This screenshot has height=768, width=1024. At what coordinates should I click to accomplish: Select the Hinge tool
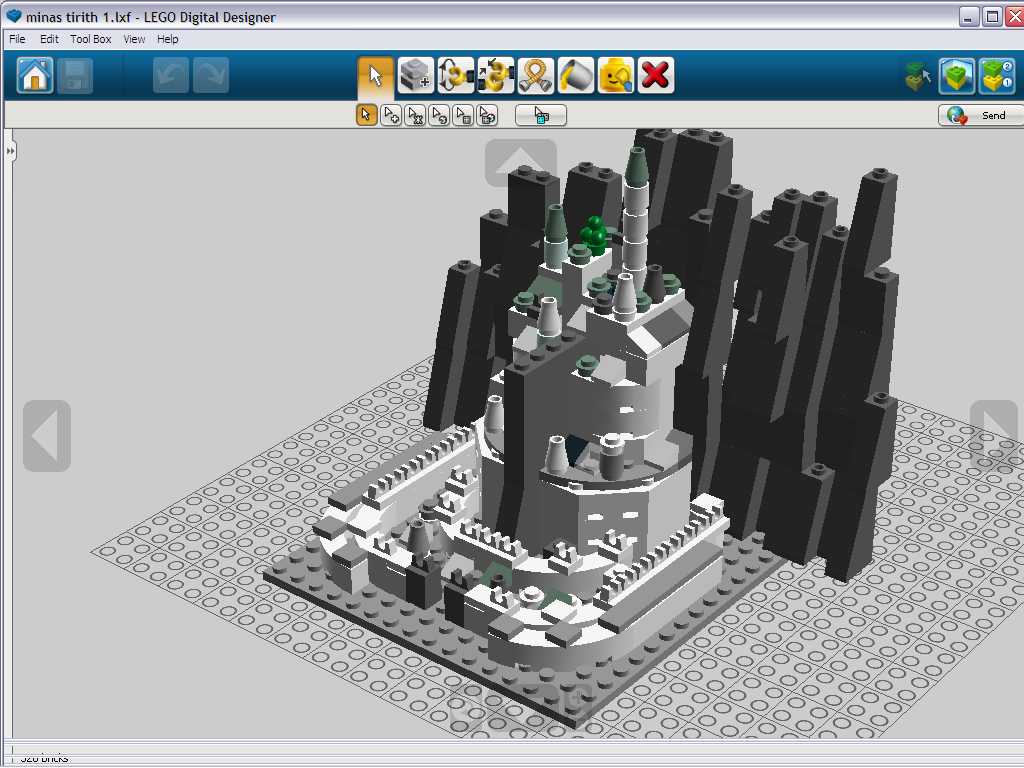(455, 76)
